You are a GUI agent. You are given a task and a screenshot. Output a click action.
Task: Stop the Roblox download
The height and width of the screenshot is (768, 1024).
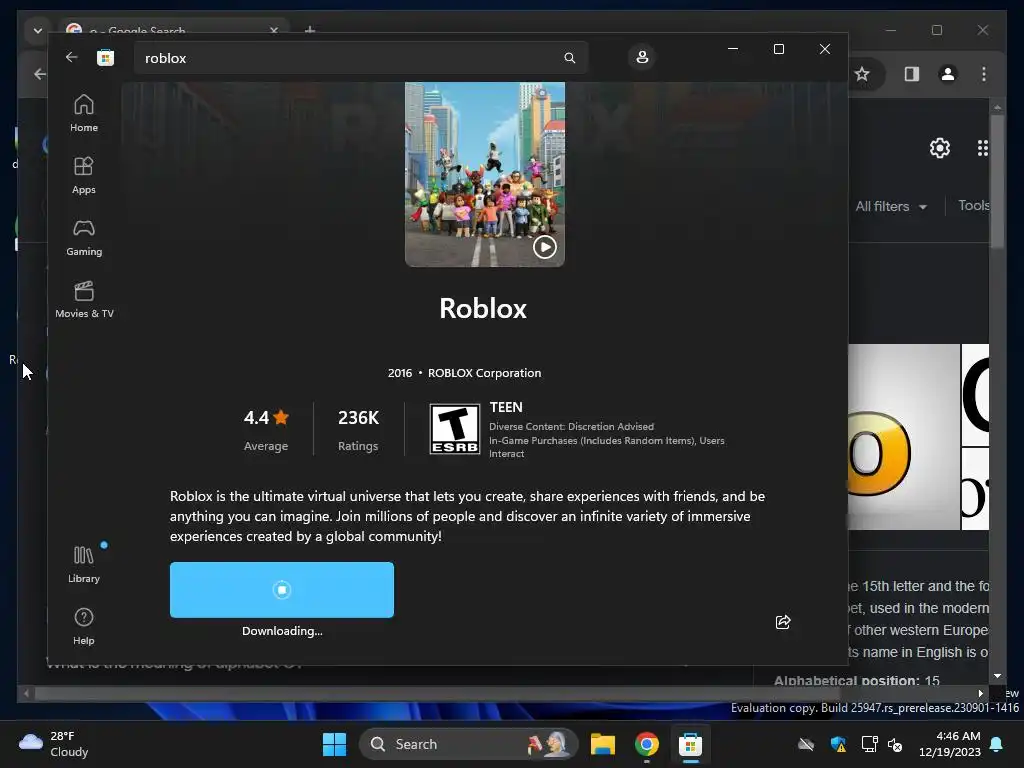click(281, 590)
